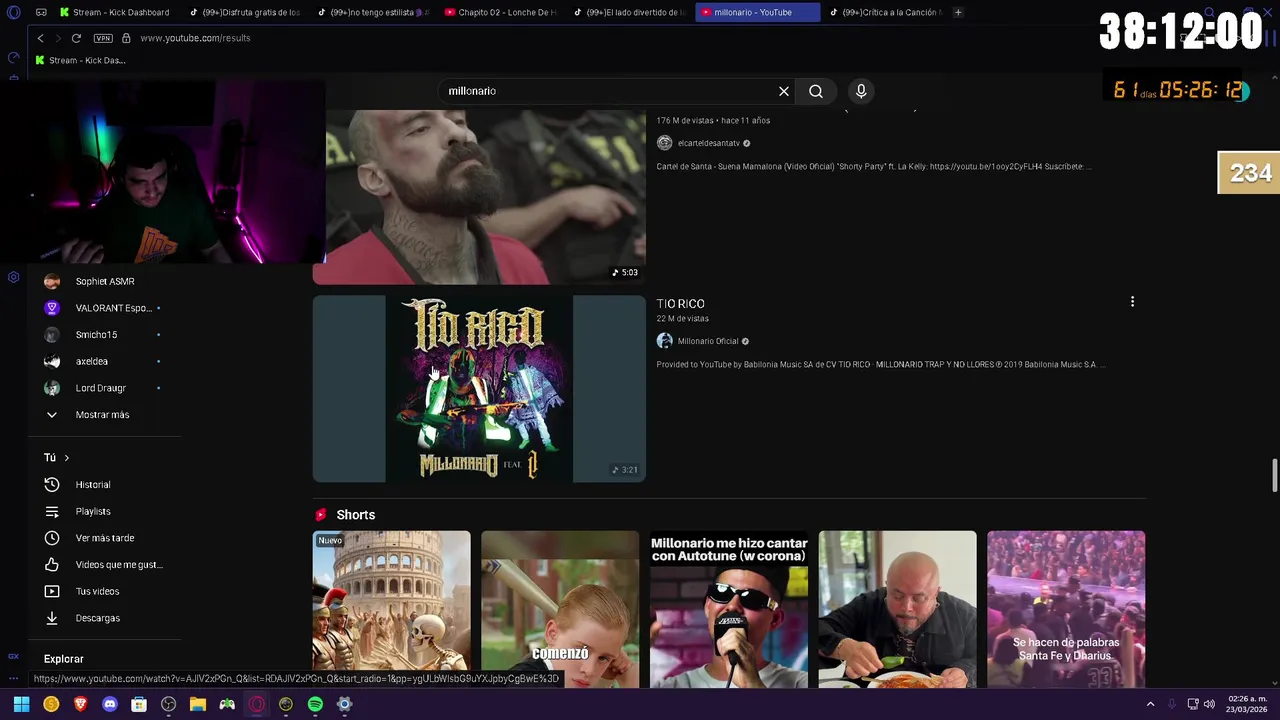Switch to '(99+)Disfruta gratis de los' tab

(245, 12)
